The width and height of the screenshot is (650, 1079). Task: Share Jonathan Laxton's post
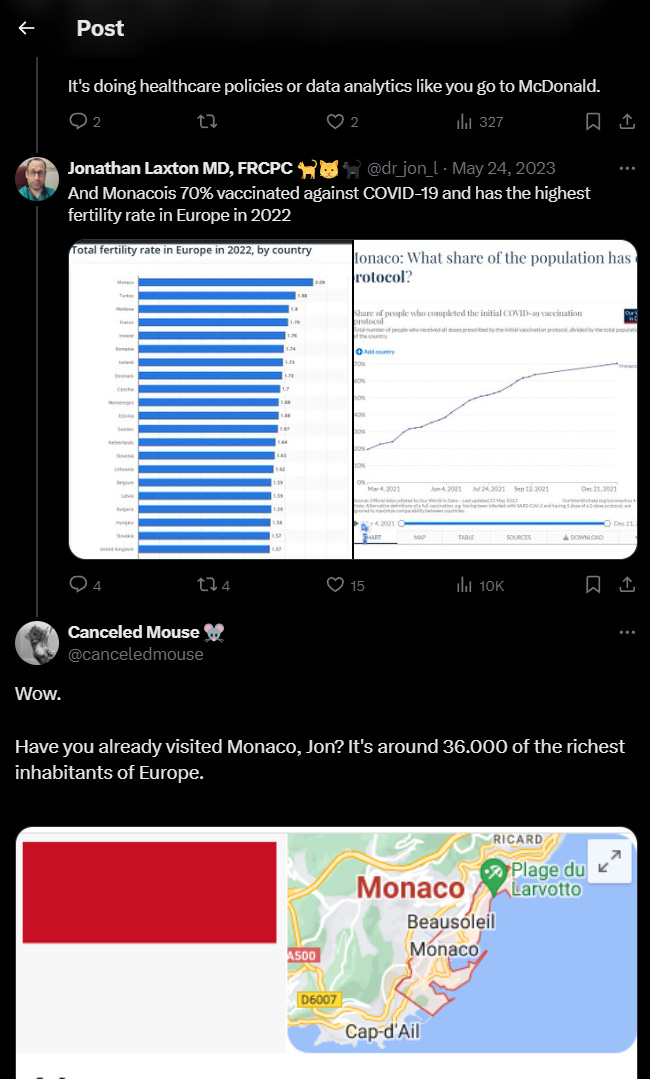(x=627, y=585)
